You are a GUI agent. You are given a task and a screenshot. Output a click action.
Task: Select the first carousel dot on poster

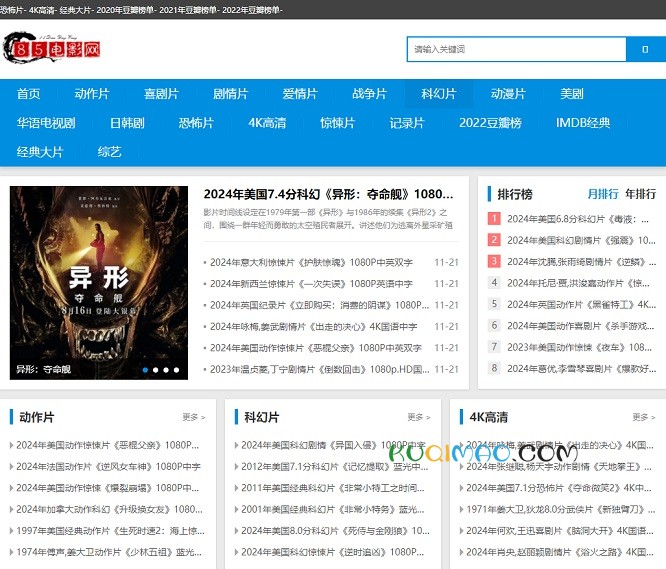tap(145, 370)
